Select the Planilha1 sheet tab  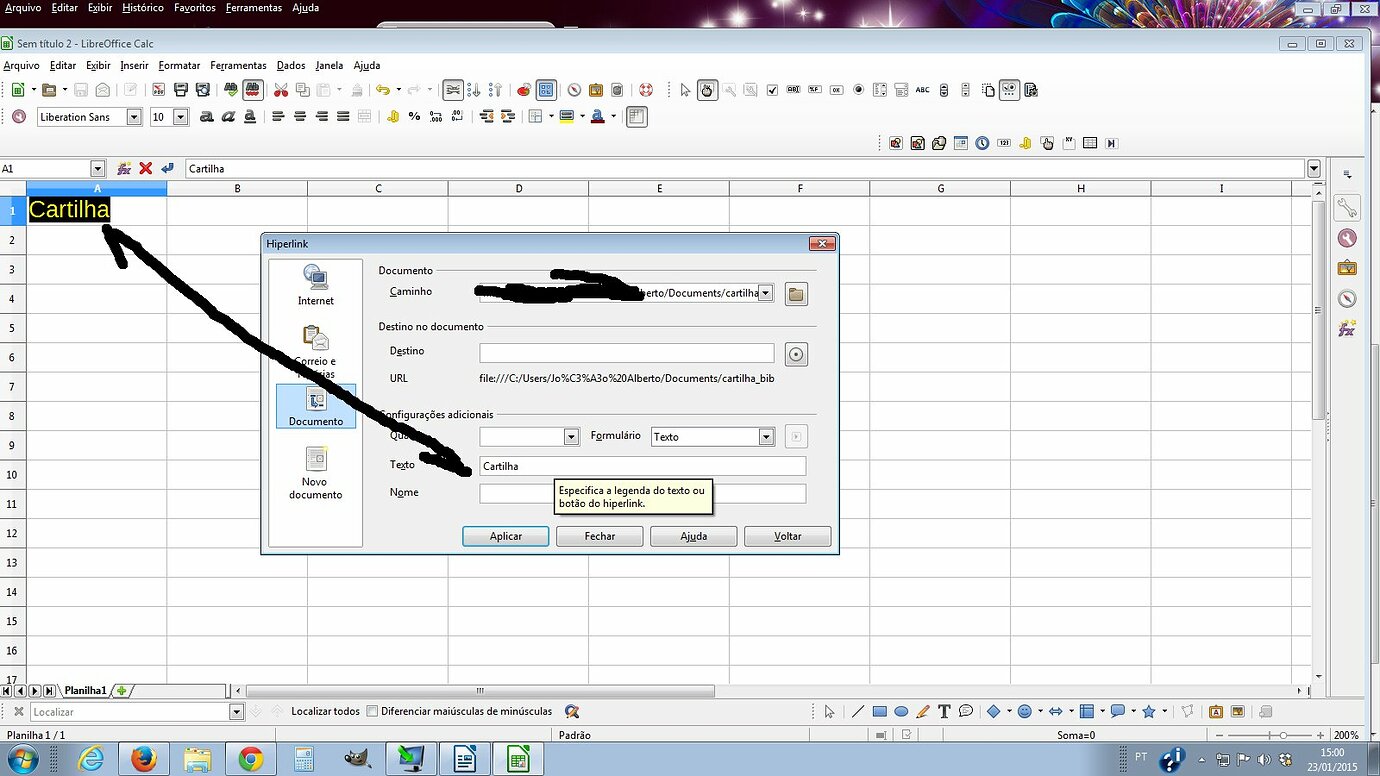(85, 691)
